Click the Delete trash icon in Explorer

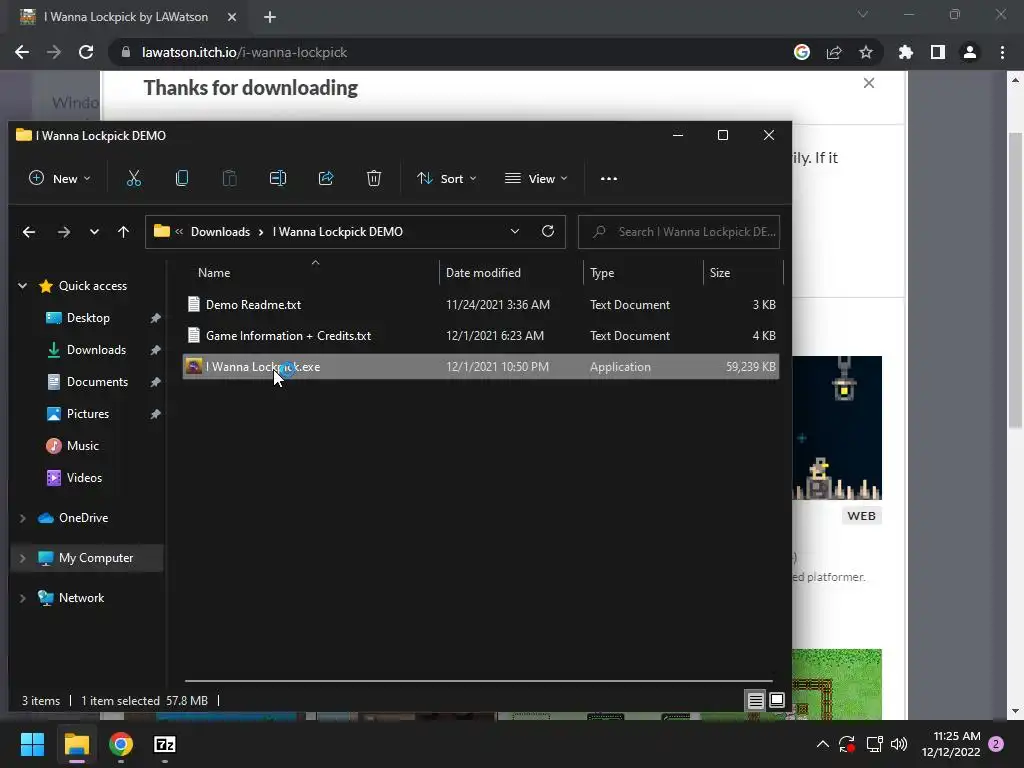pyautogui.click(x=374, y=178)
